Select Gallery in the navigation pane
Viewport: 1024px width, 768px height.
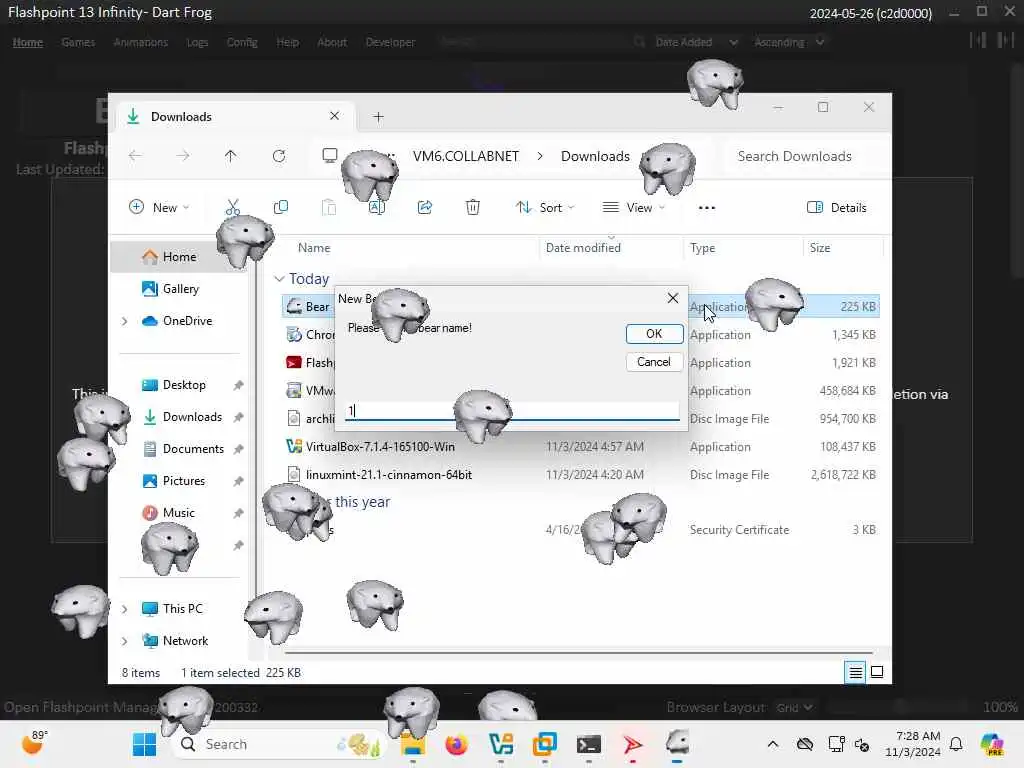tap(180, 289)
